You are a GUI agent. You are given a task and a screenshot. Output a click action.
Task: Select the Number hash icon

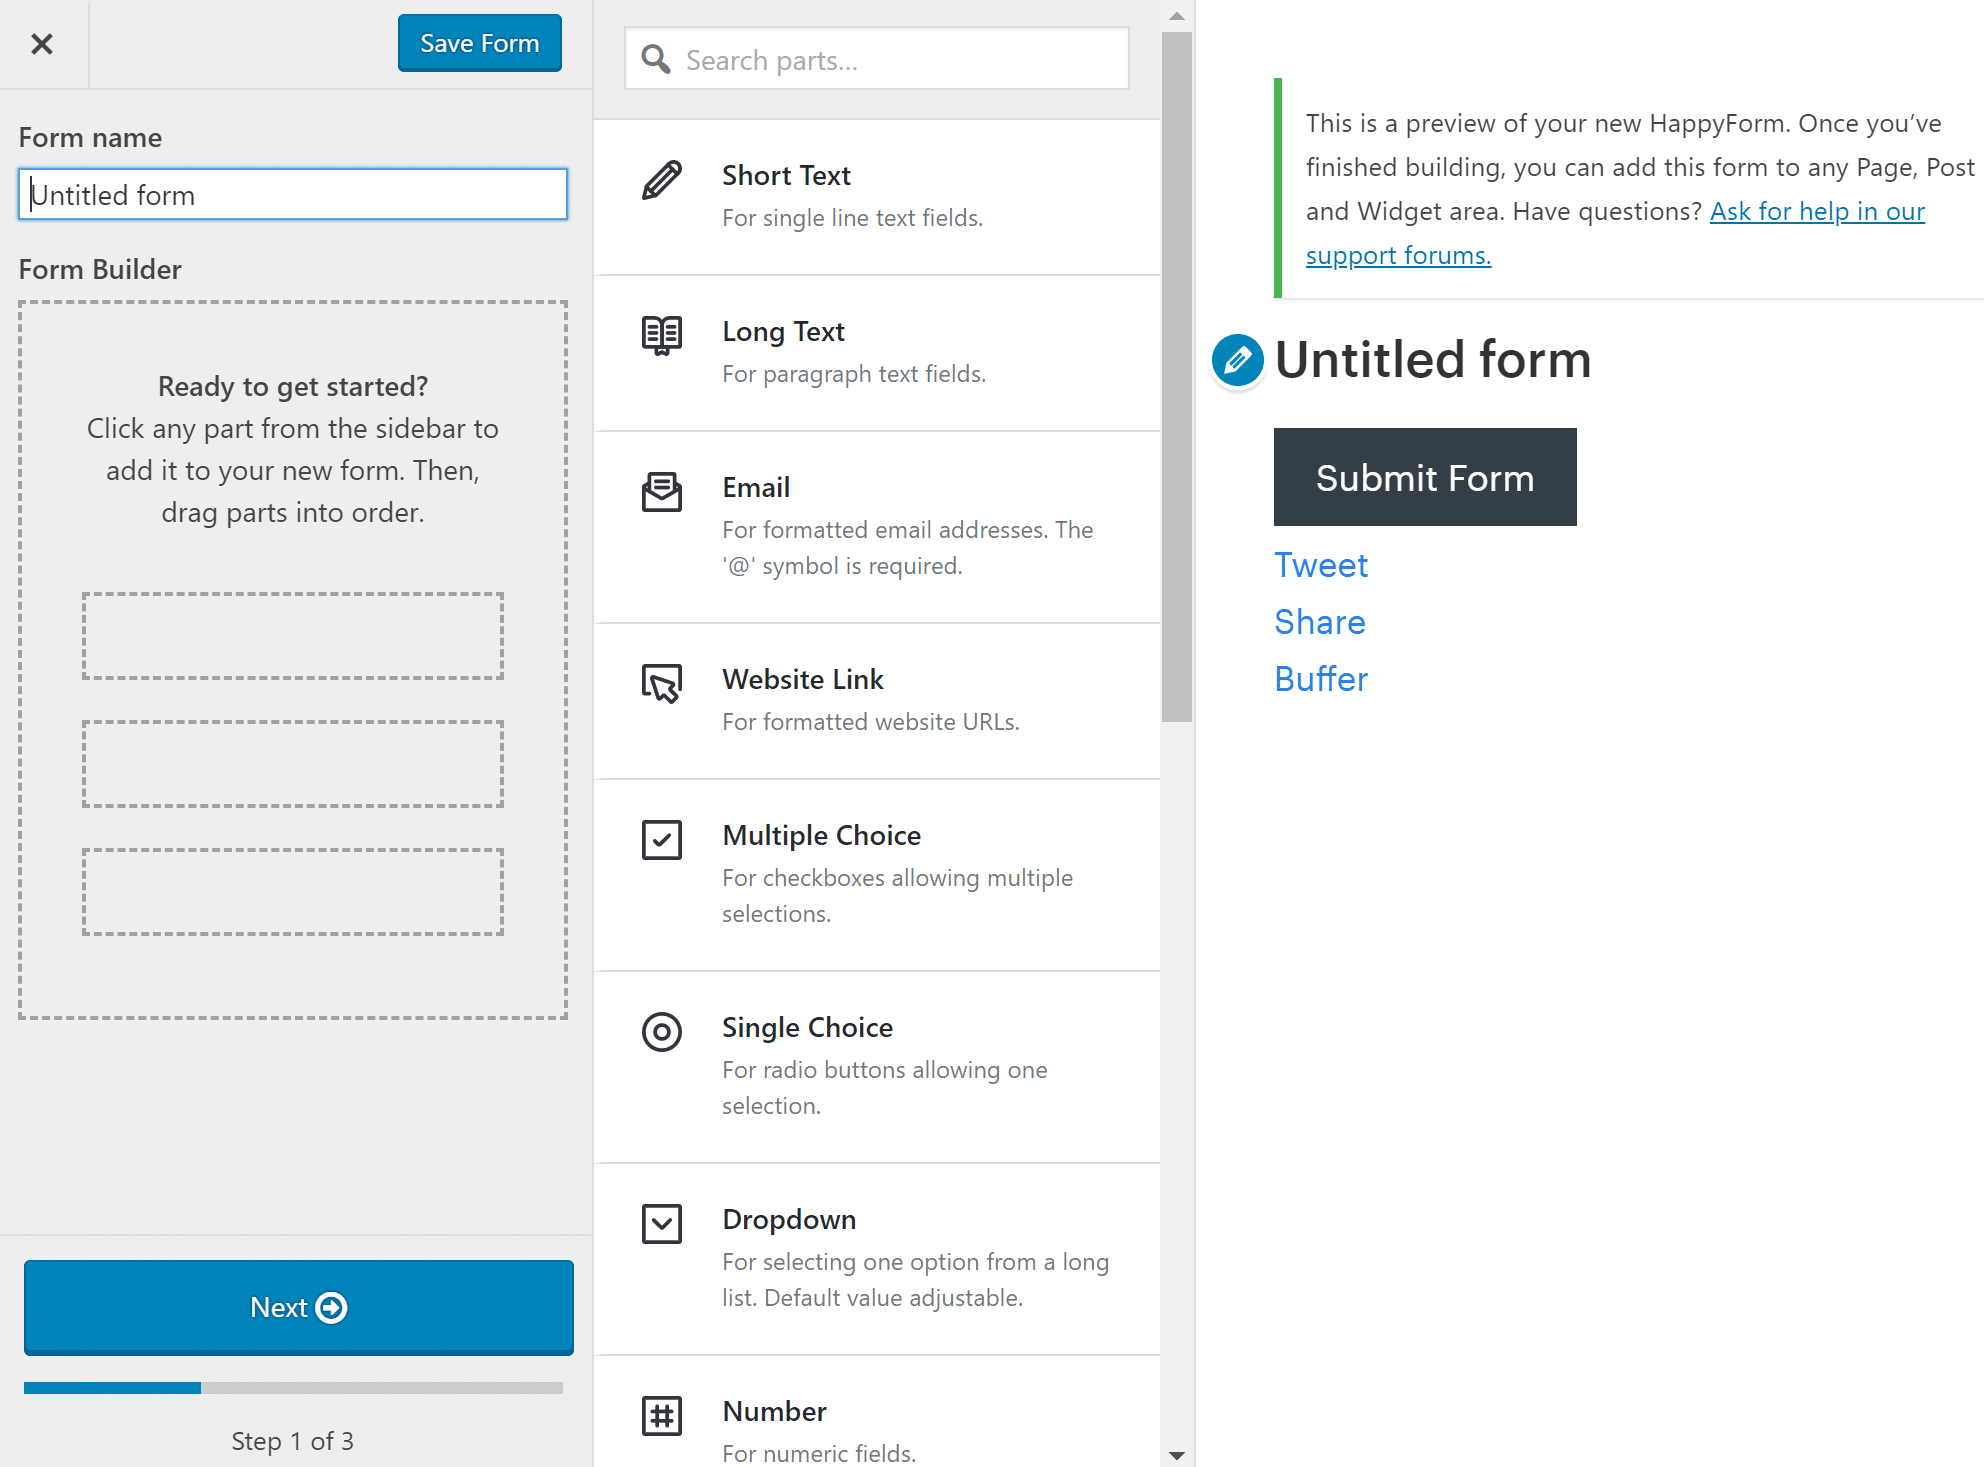(662, 1416)
